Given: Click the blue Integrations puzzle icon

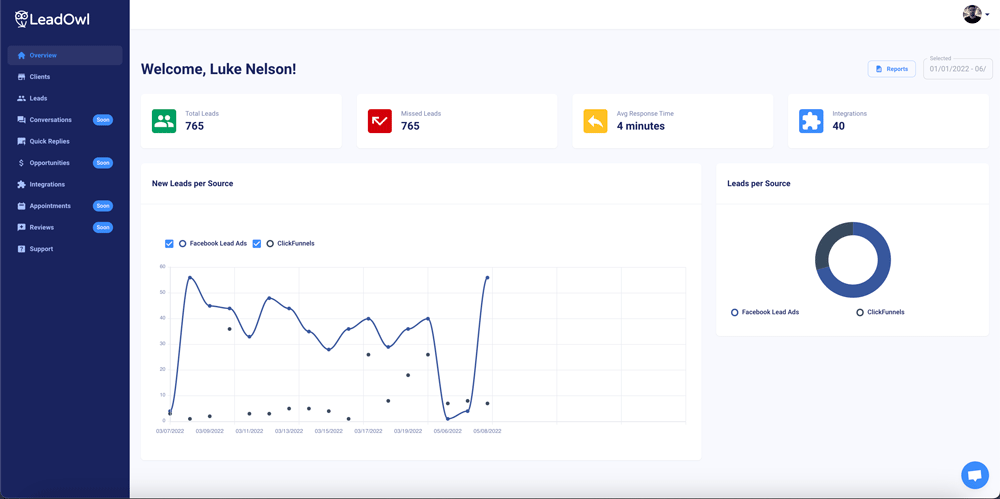Looking at the screenshot, I should pyautogui.click(x=811, y=121).
